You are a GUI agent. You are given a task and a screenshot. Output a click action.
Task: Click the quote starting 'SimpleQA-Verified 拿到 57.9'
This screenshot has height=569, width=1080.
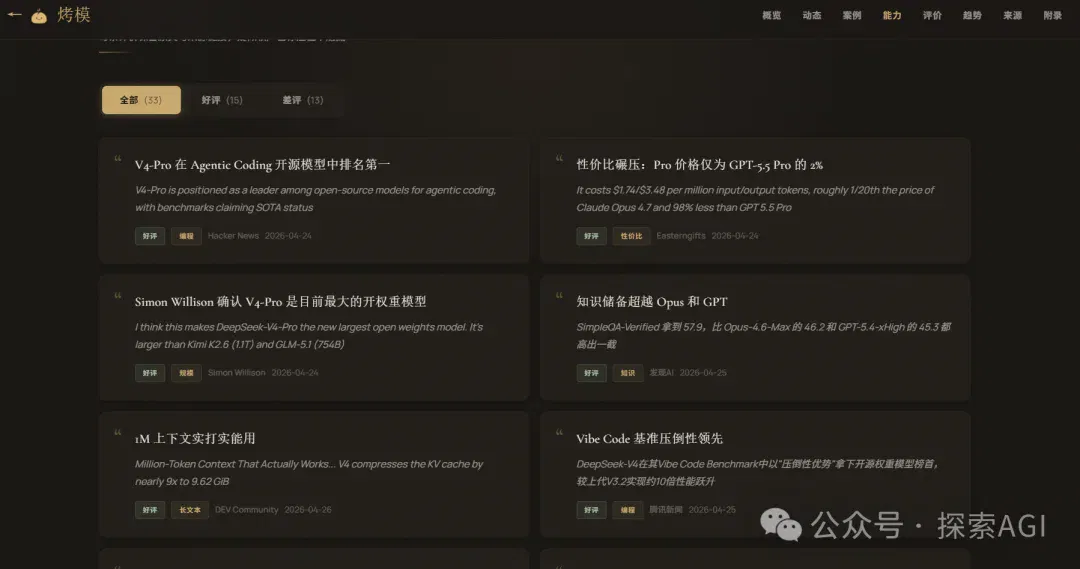(763, 335)
